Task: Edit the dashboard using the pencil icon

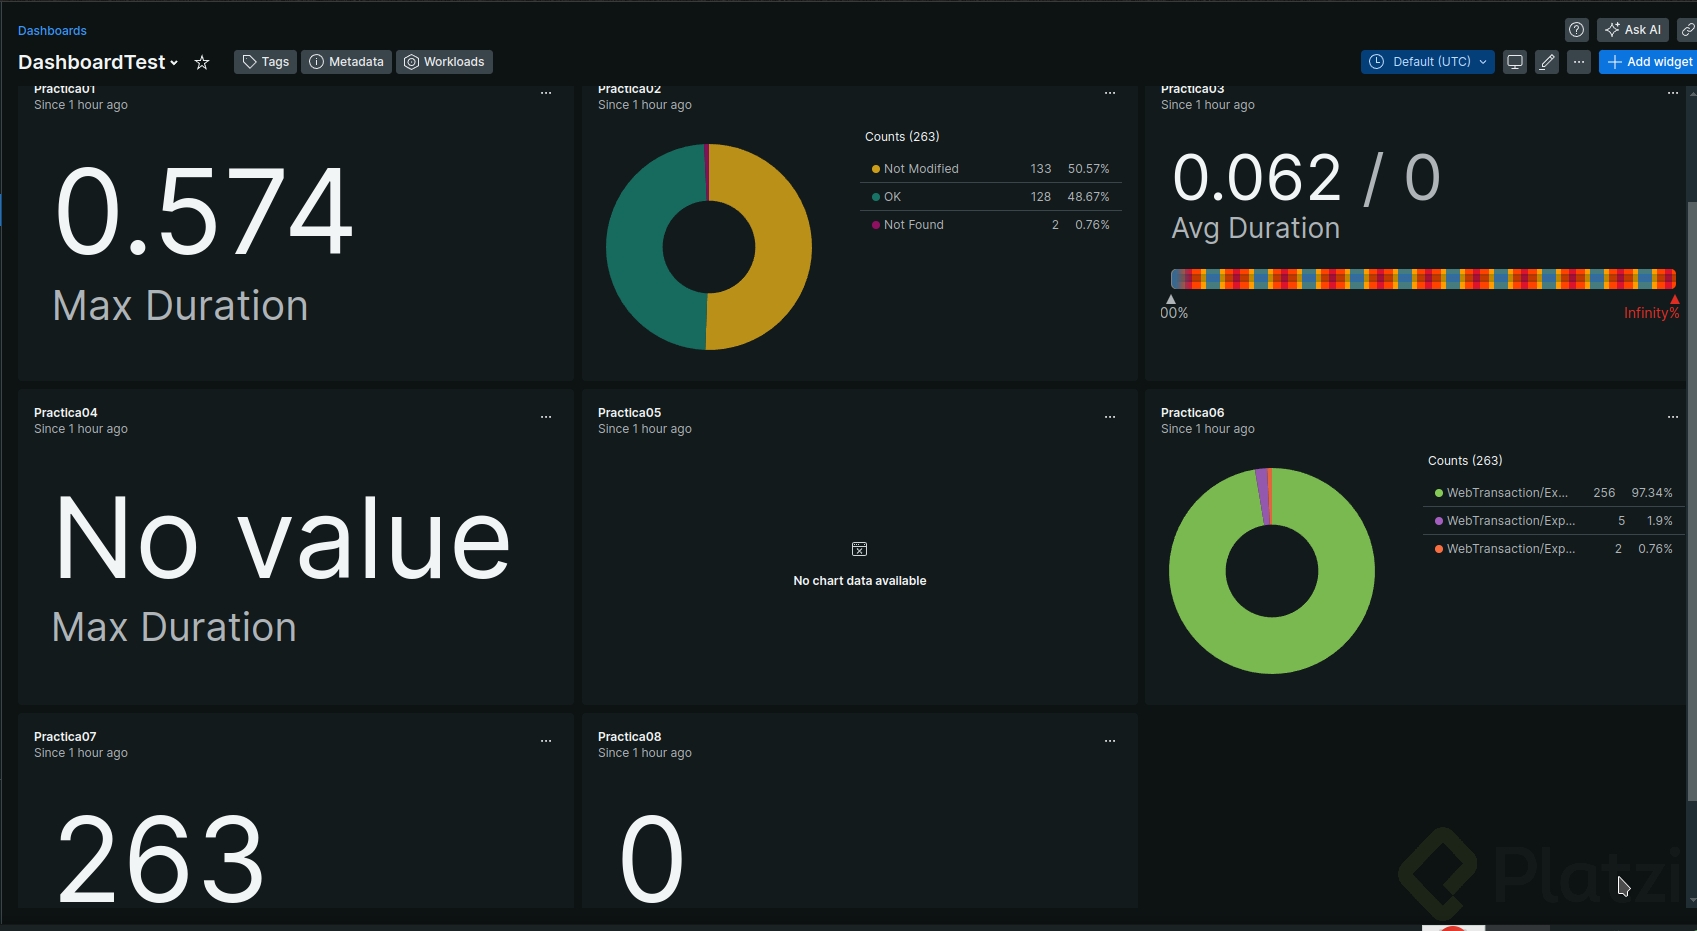Action: click(x=1547, y=62)
